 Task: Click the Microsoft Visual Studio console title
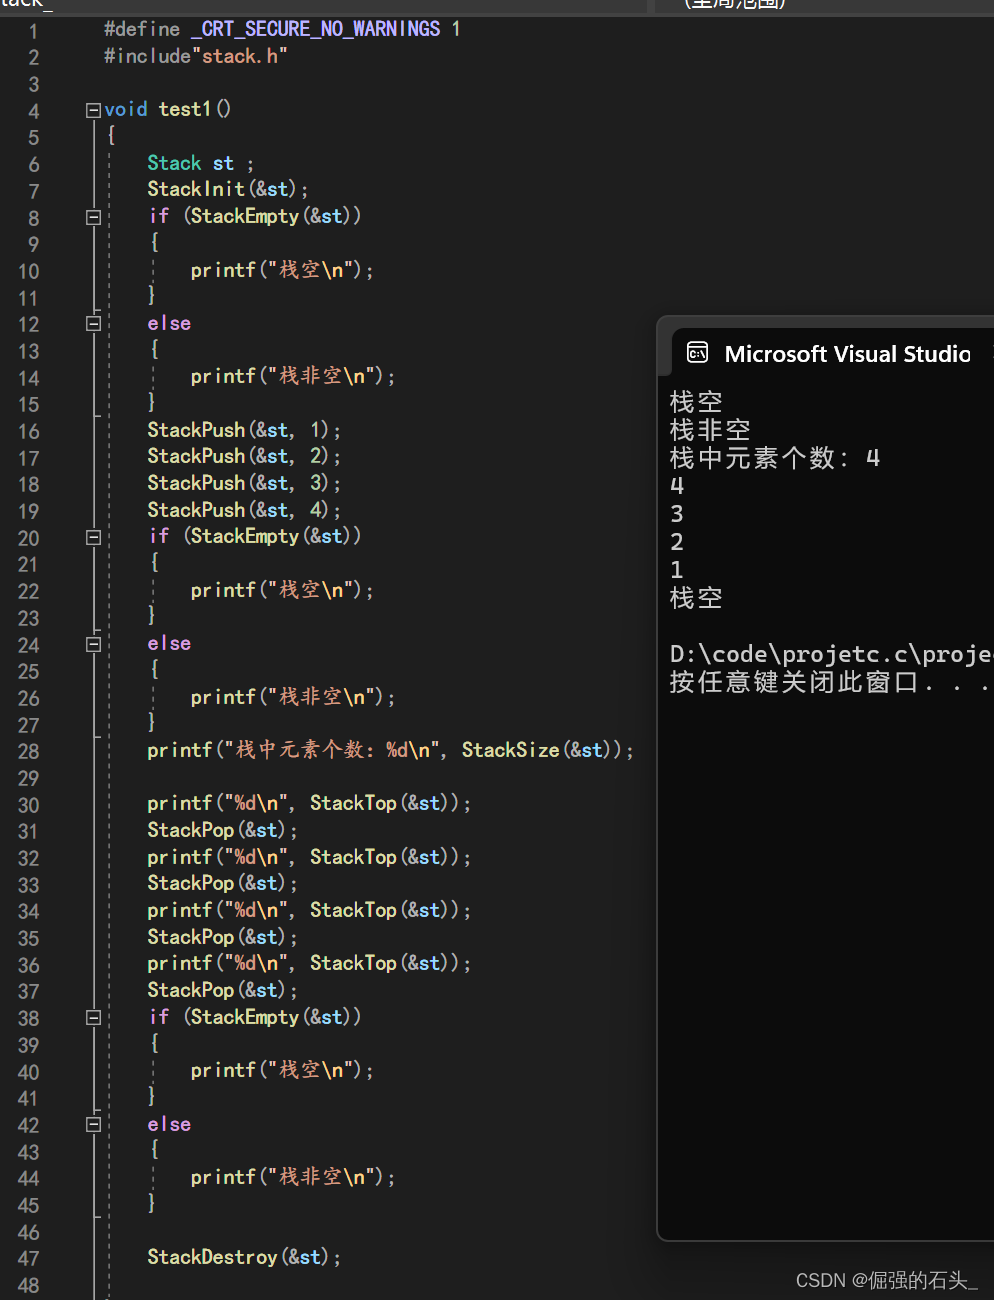[847, 354]
